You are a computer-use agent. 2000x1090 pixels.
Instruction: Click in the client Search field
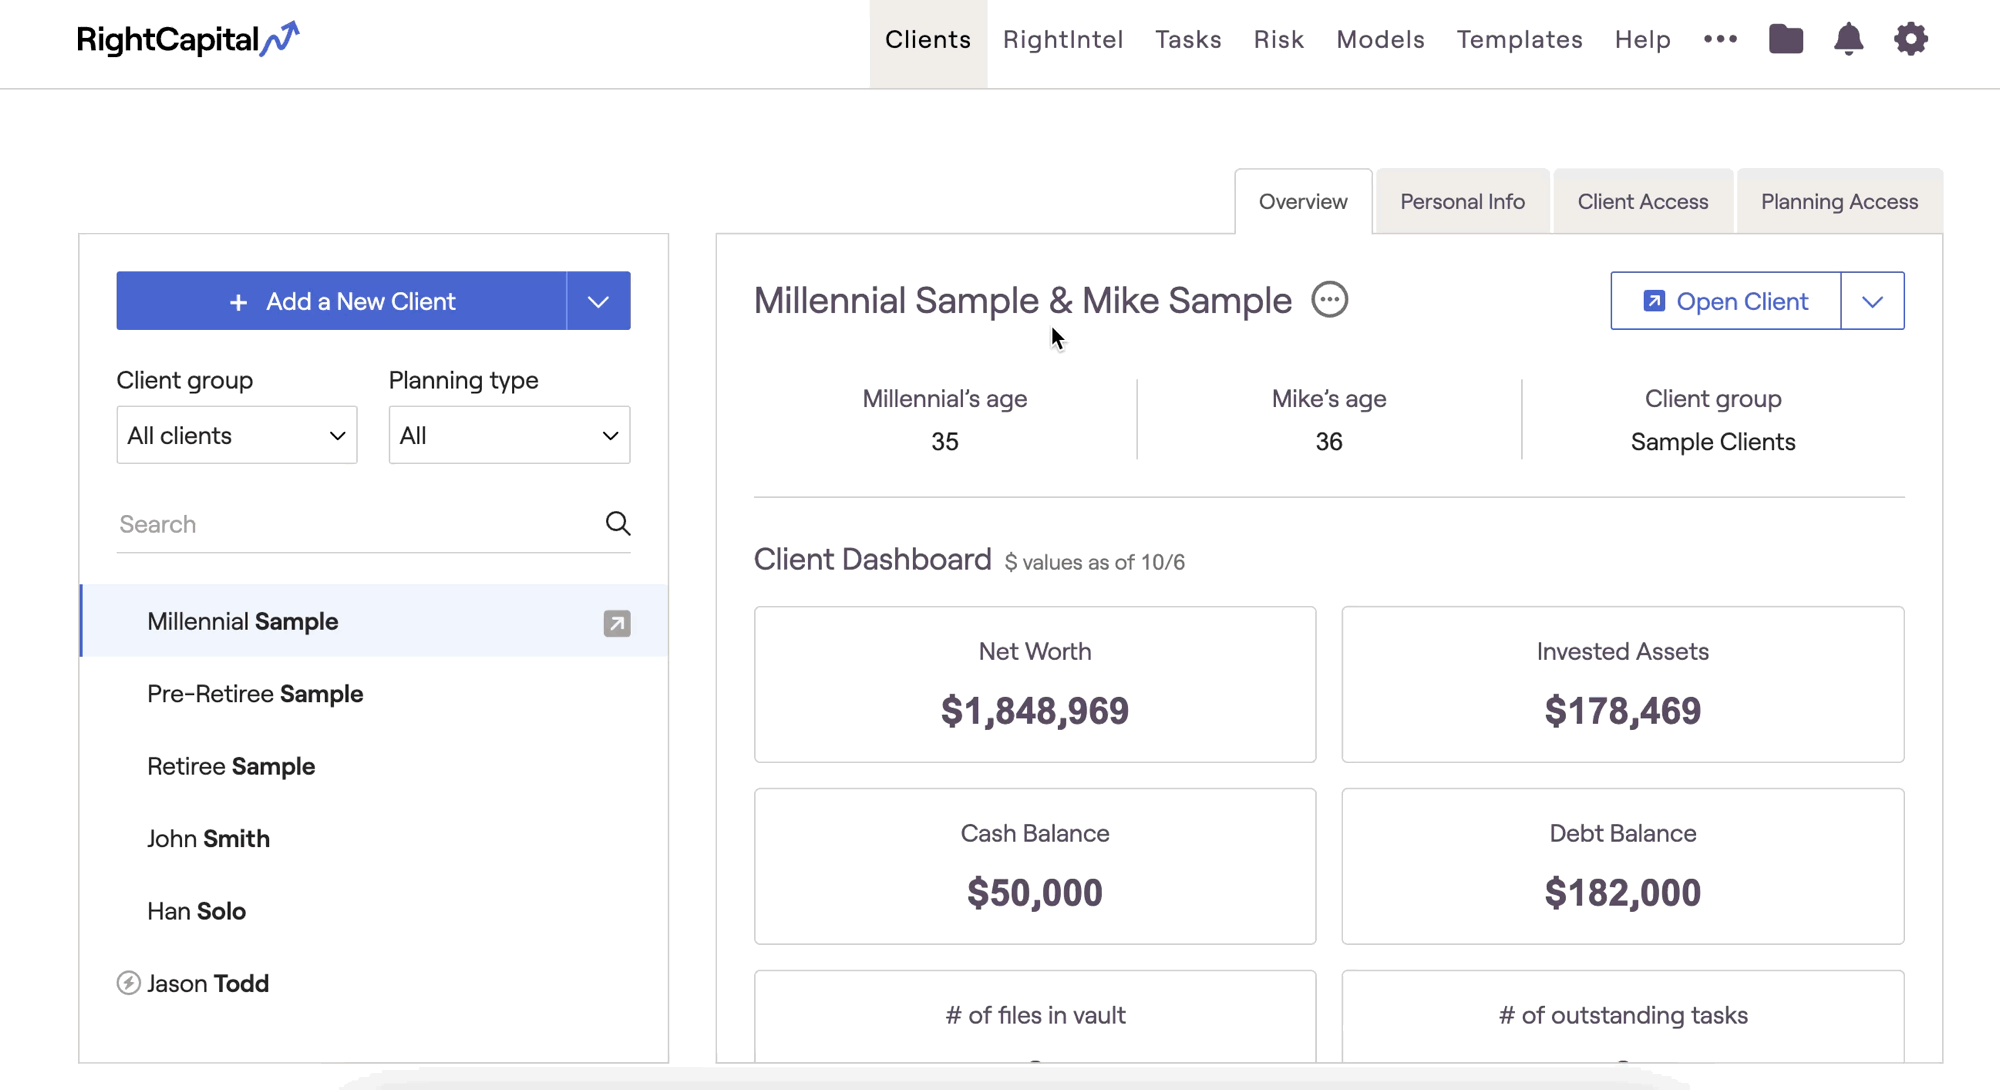355,524
